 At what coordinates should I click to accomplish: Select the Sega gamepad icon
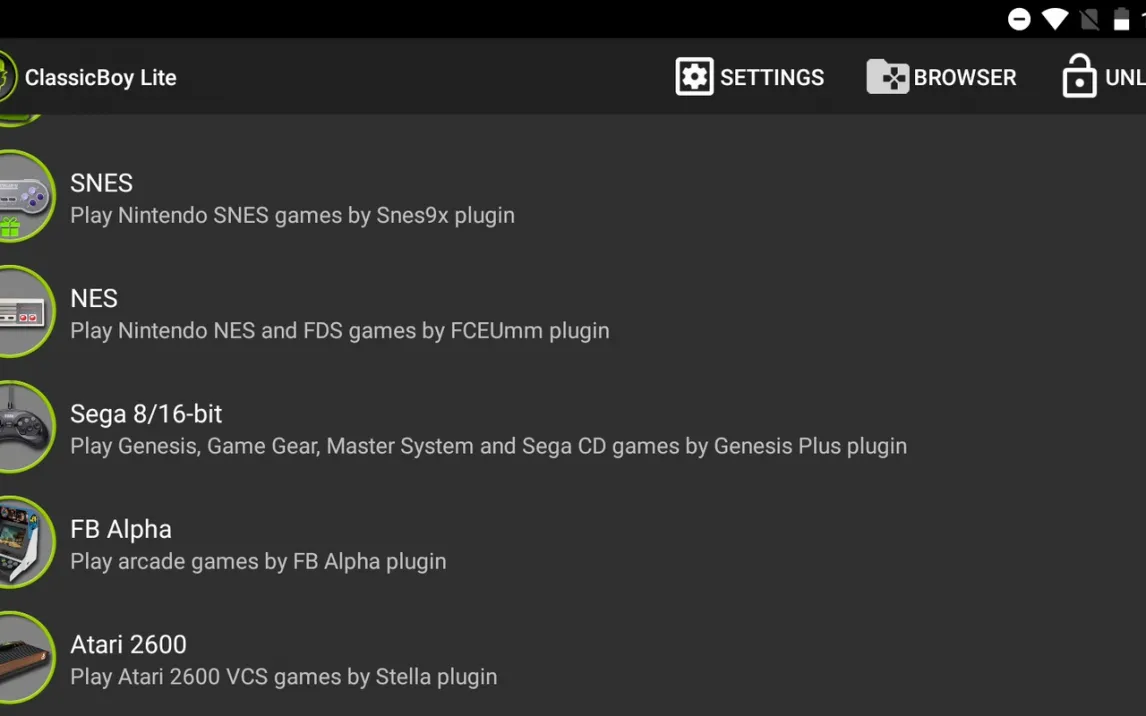click(x=26, y=427)
